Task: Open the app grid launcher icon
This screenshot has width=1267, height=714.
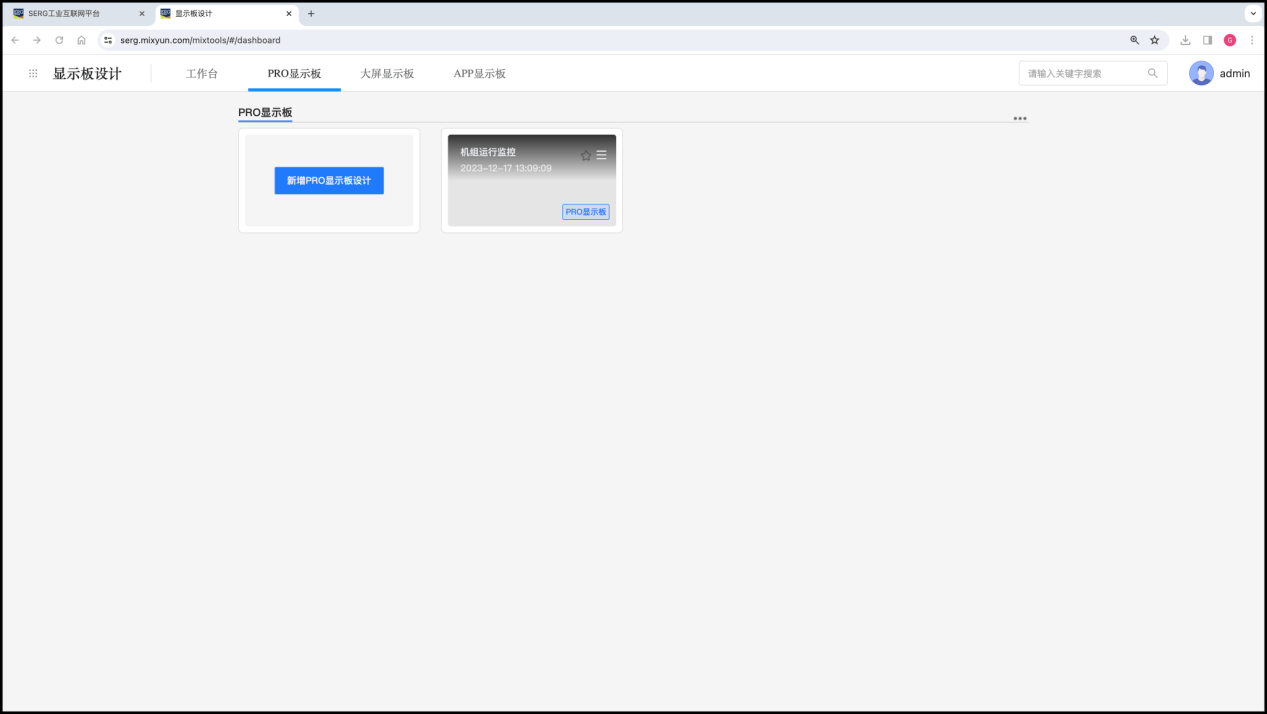Action: 33,74
